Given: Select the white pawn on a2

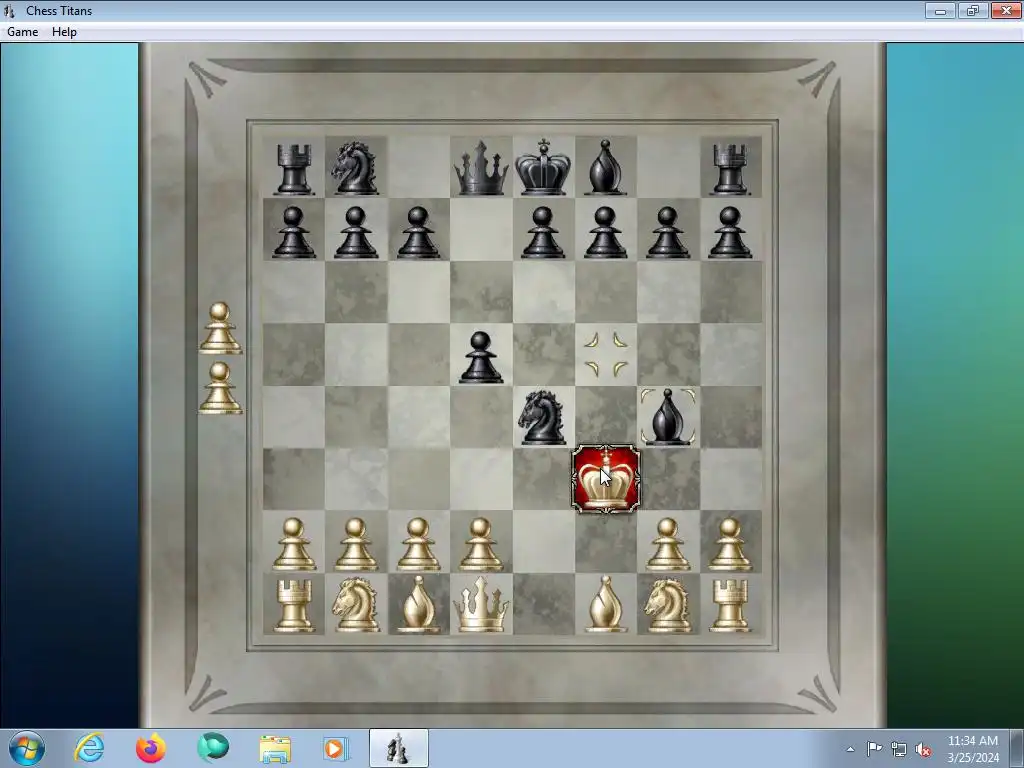Looking at the screenshot, I should (x=293, y=544).
